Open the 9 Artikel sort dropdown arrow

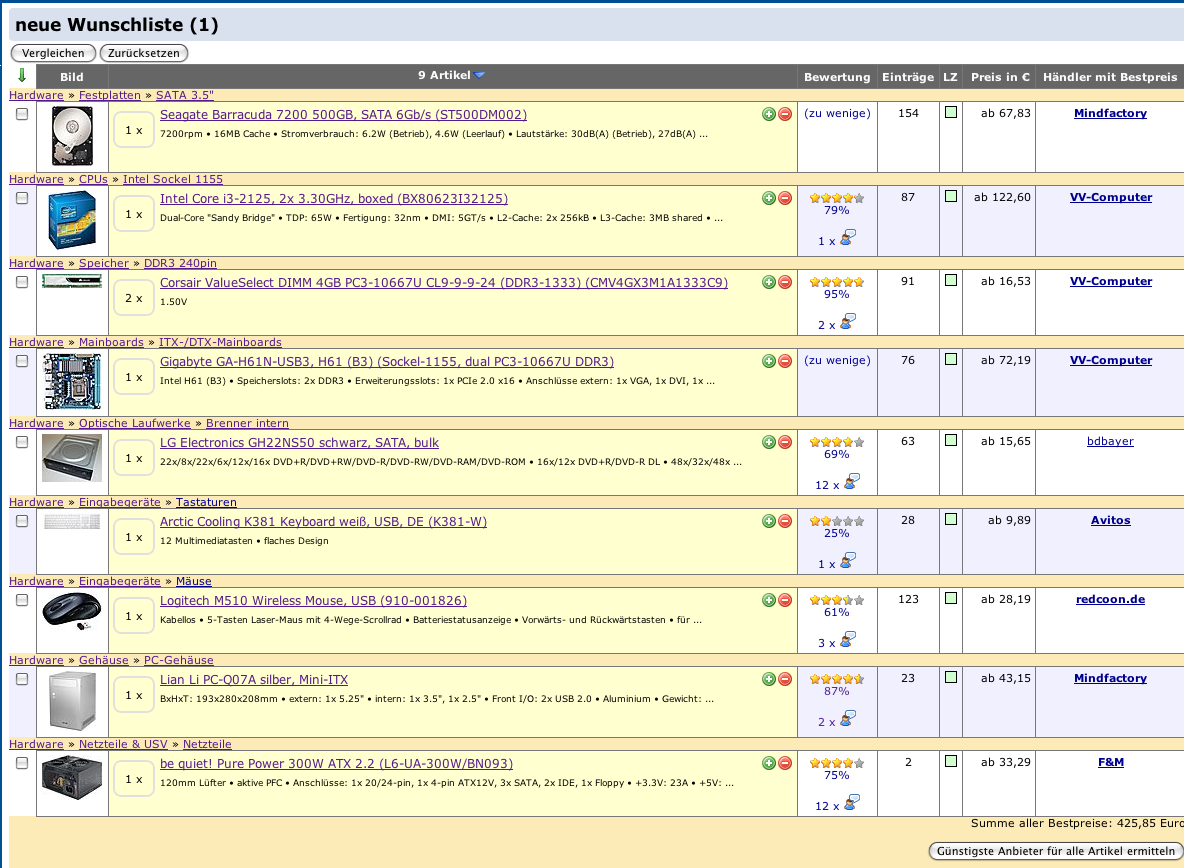click(479, 75)
